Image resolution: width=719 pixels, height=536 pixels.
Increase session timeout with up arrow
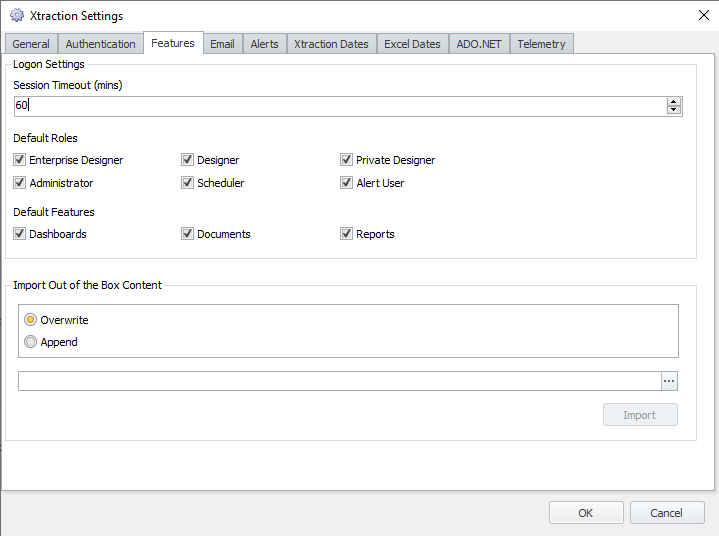point(673,101)
